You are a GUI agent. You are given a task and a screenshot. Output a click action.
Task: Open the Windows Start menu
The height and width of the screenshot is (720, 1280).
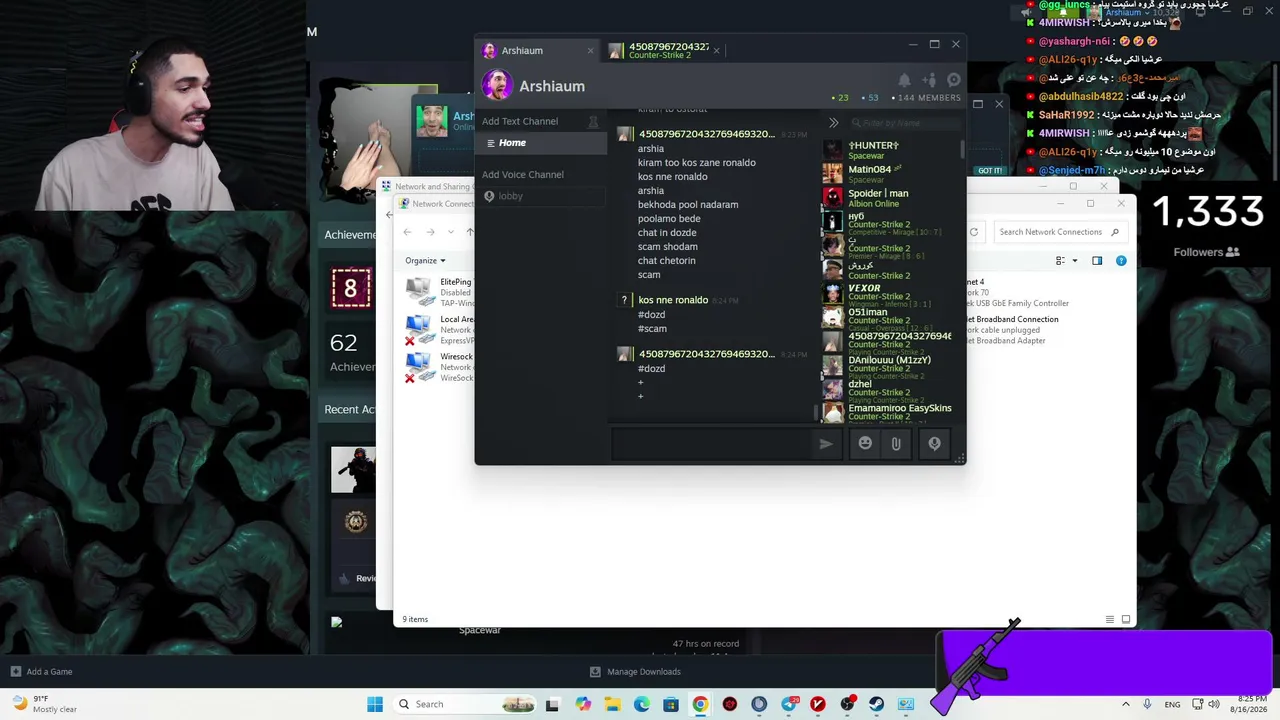(375, 704)
